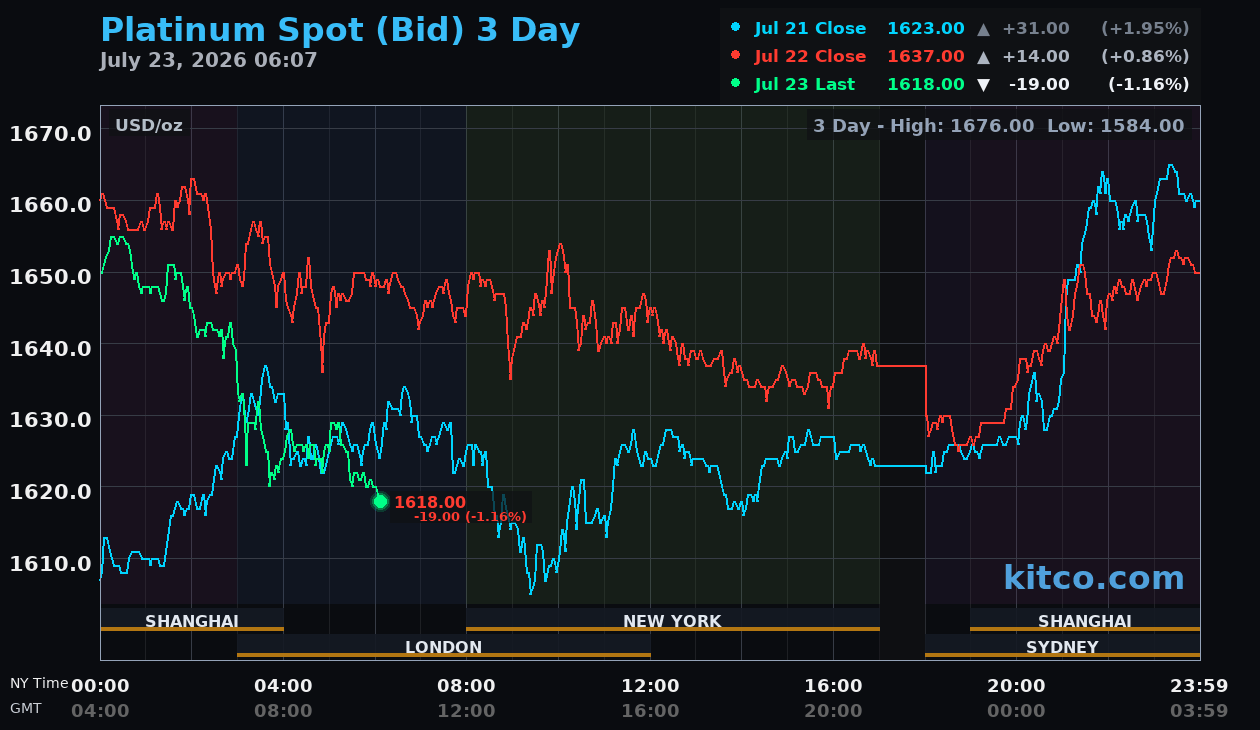1260x730 pixels.
Task: Click the (-1.16%) percent change in the legend
Action: click(1148, 85)
